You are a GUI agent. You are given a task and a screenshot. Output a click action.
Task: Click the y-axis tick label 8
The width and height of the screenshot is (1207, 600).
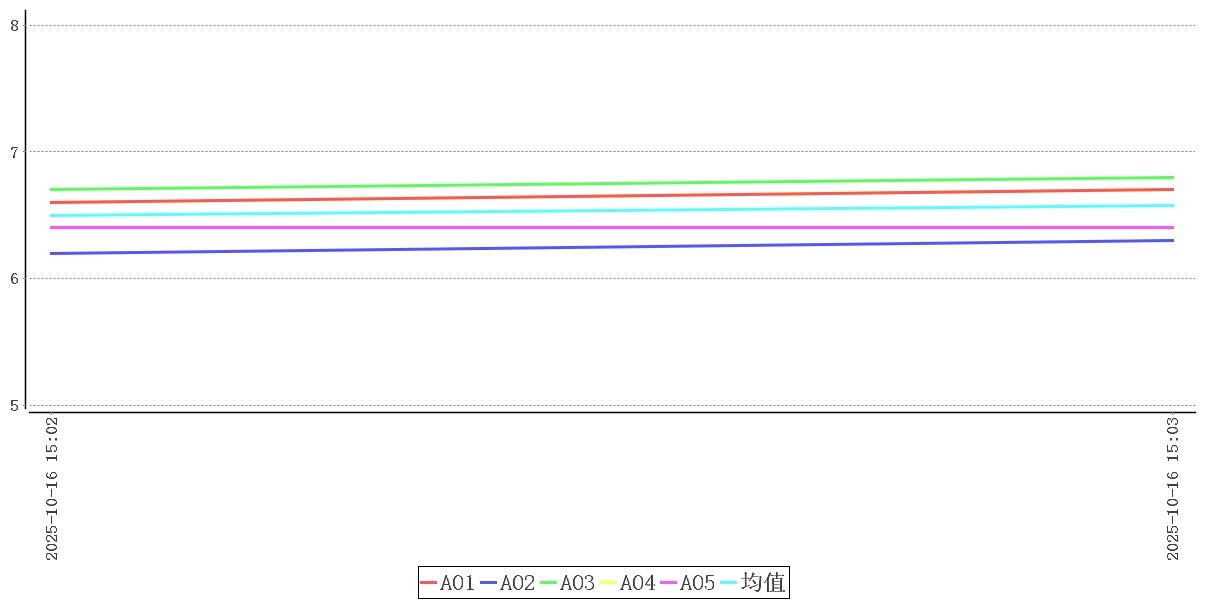click(15, 26)
